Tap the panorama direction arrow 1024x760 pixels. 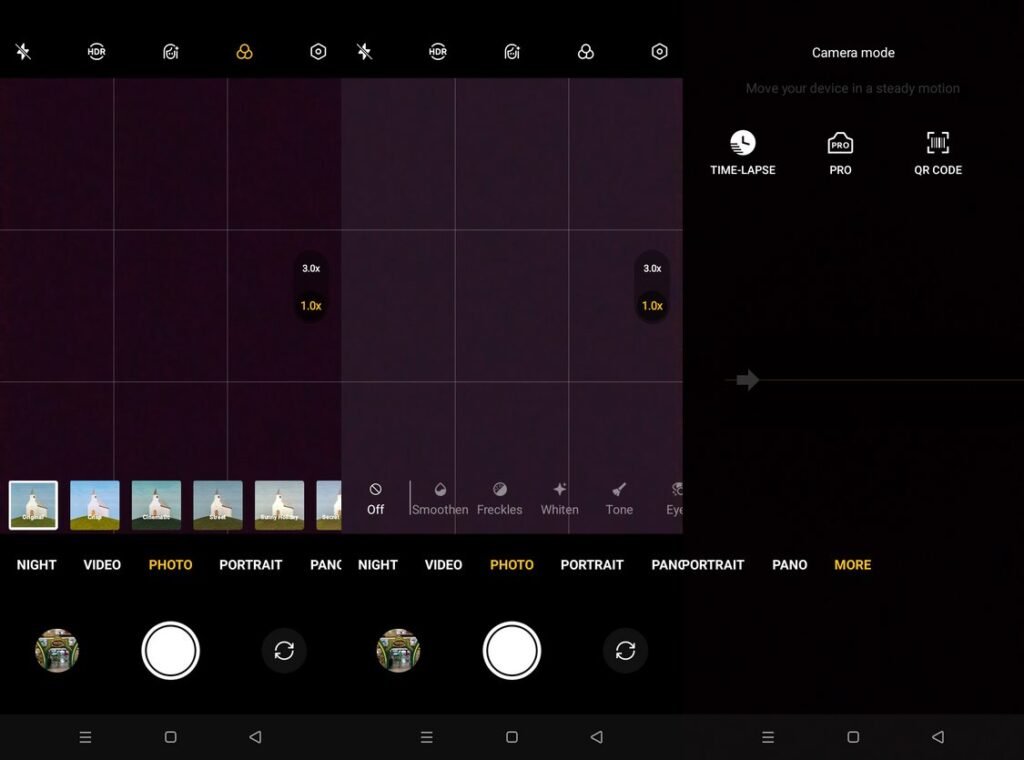[x=747, y=380]
